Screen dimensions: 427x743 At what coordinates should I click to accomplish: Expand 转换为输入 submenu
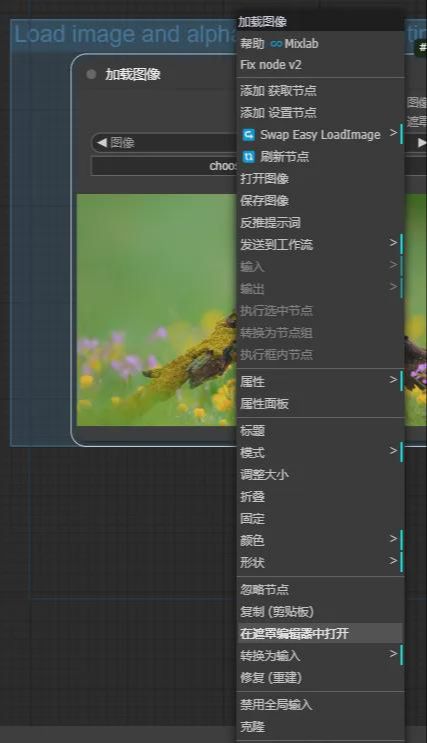[x=320, y=656]
